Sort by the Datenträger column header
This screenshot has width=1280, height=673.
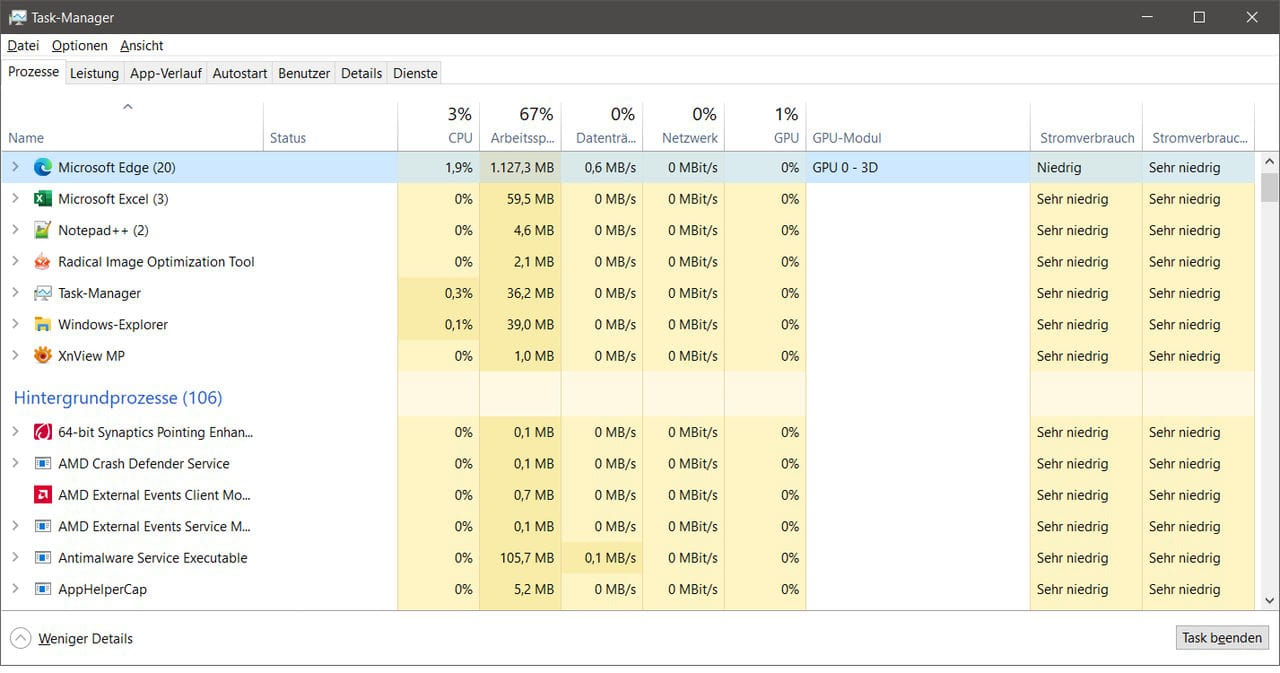pyautogui.click(x=601, y=126)
